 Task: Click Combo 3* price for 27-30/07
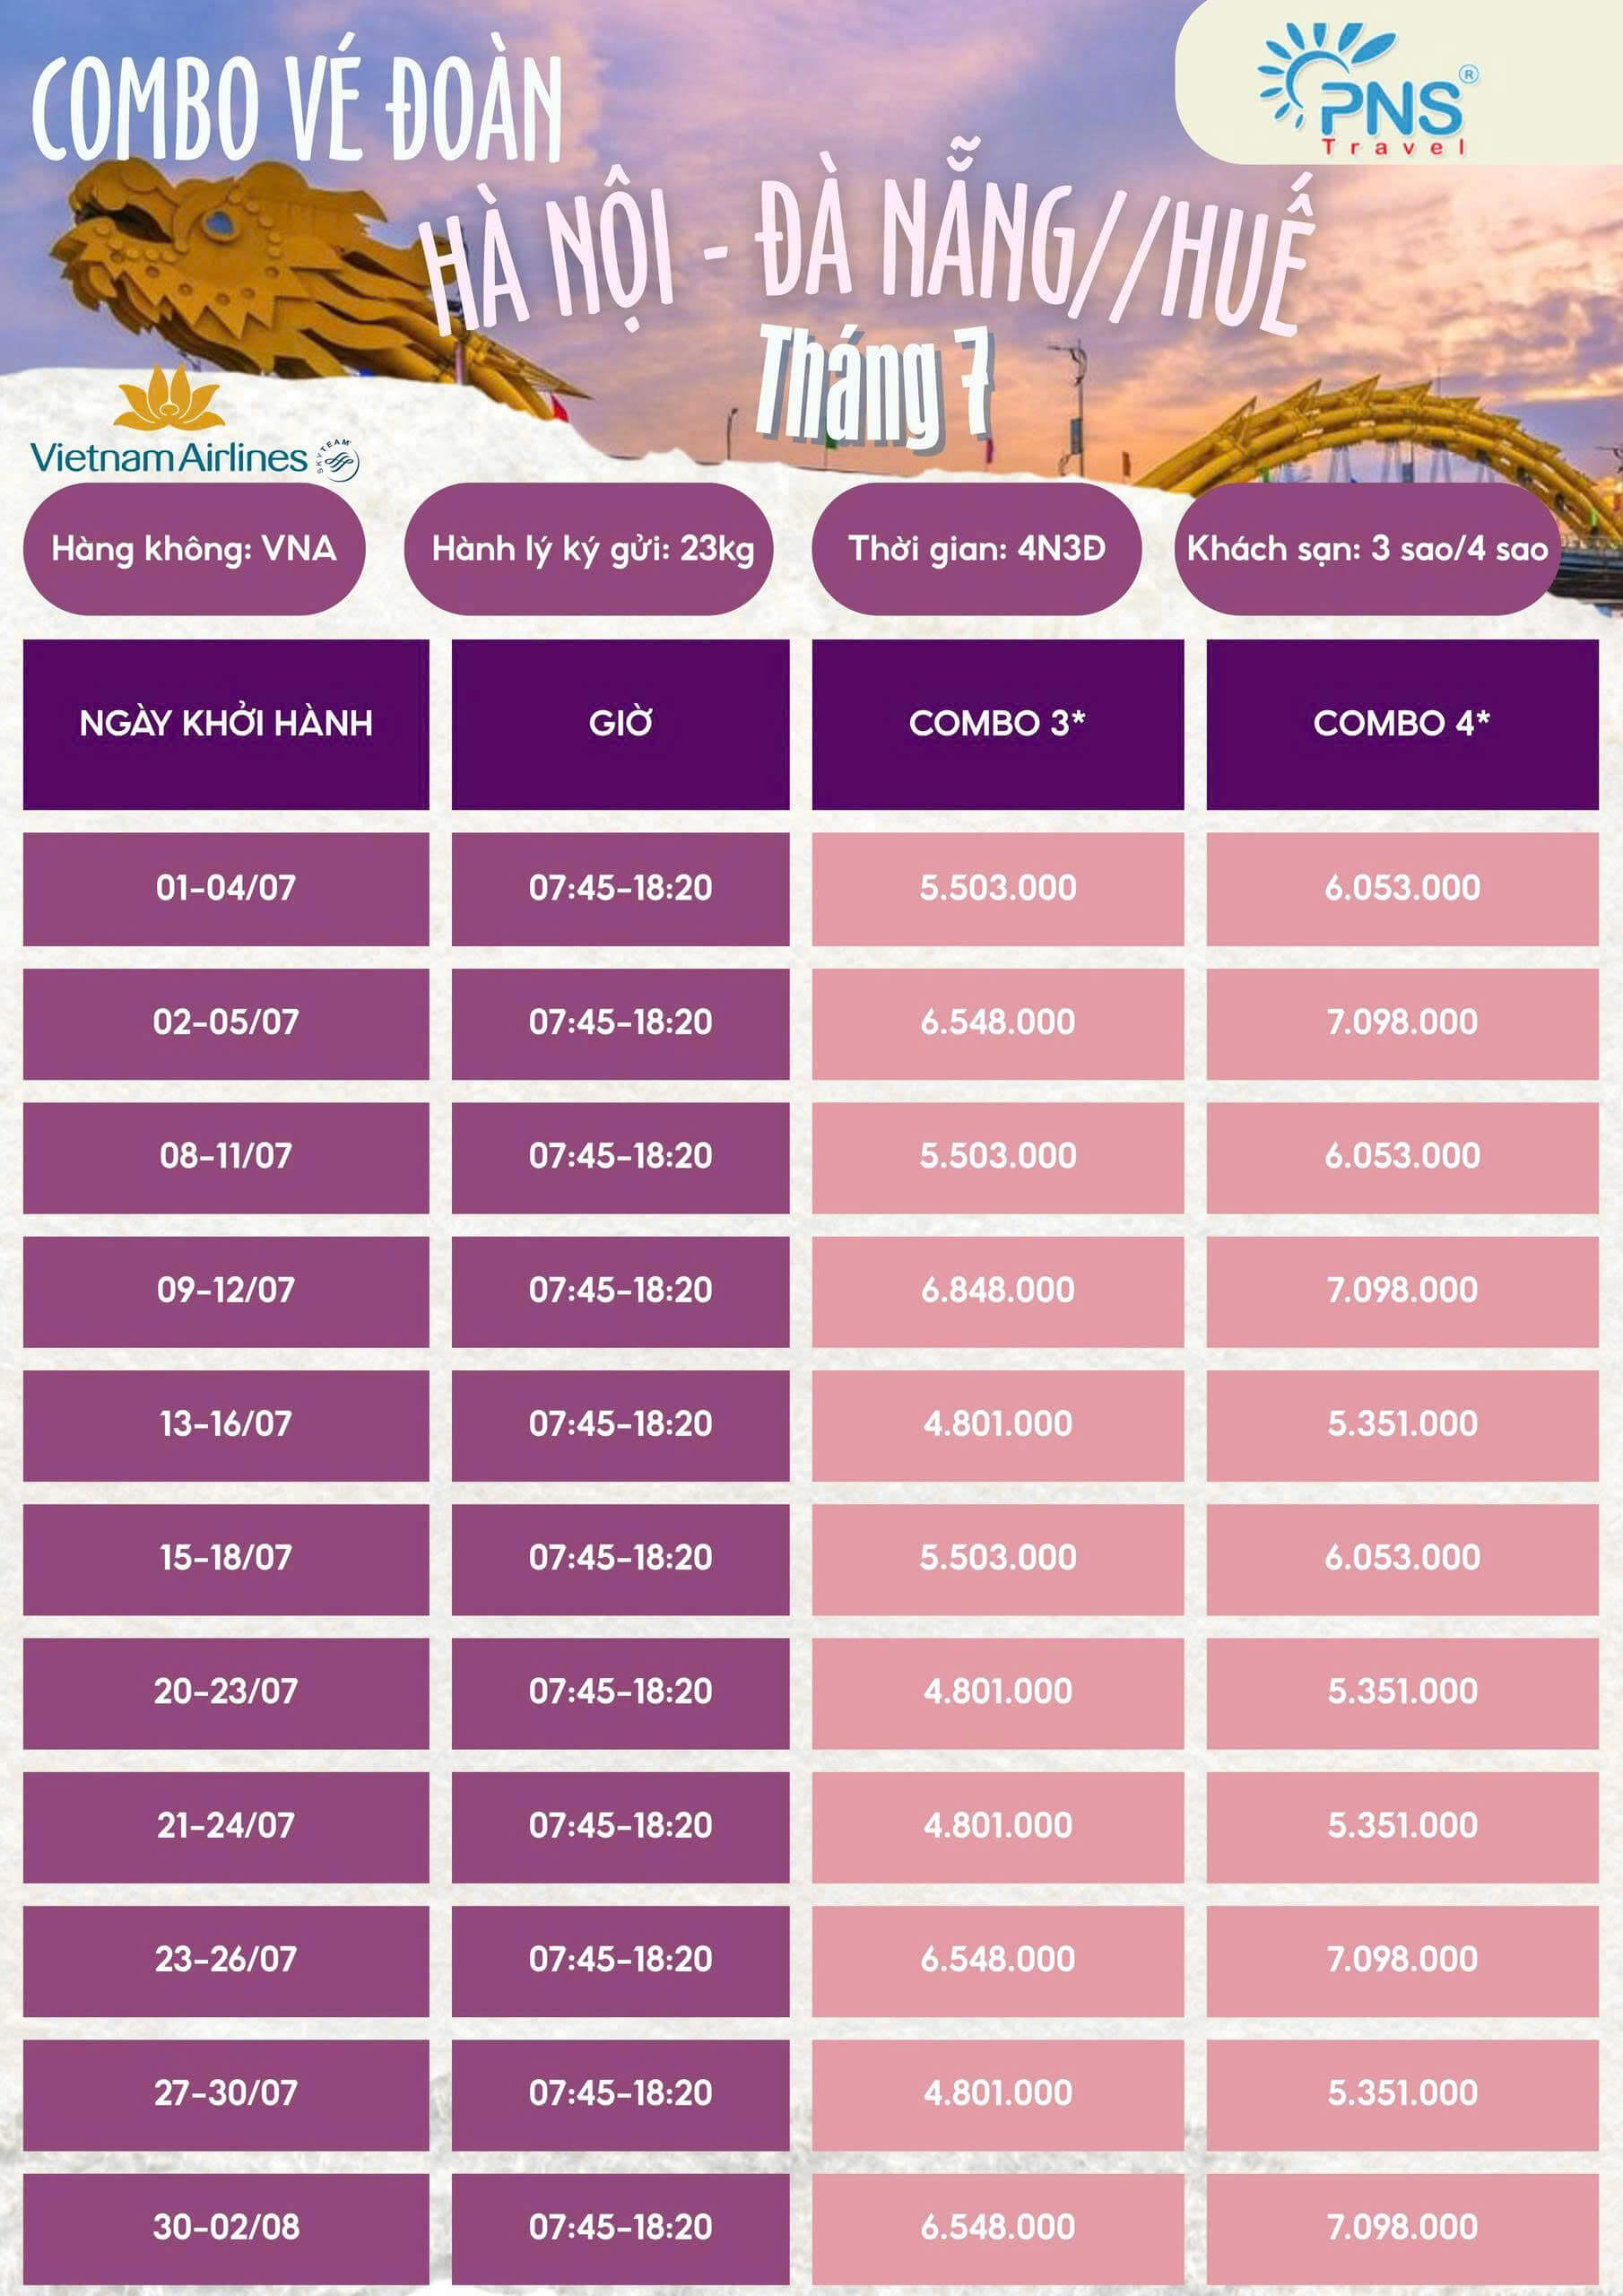coord(997,2093)
